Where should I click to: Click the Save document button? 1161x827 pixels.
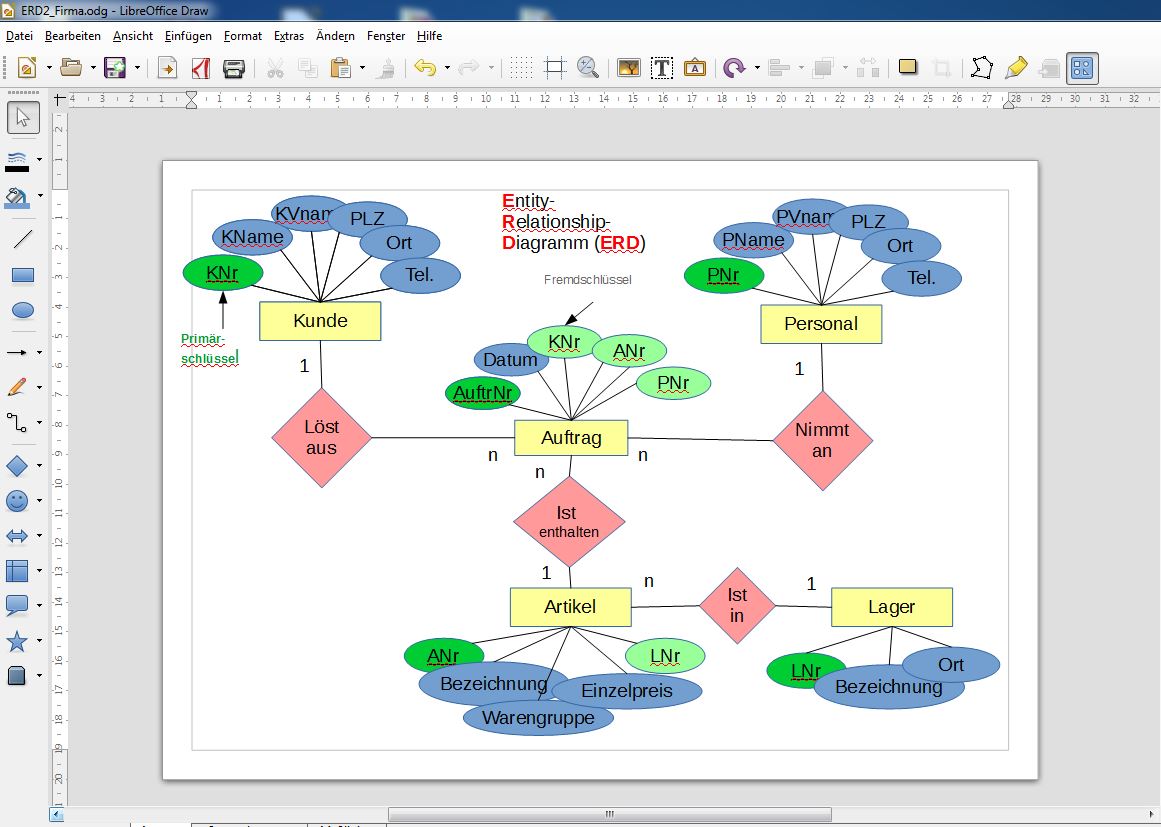tap(116, 68)
